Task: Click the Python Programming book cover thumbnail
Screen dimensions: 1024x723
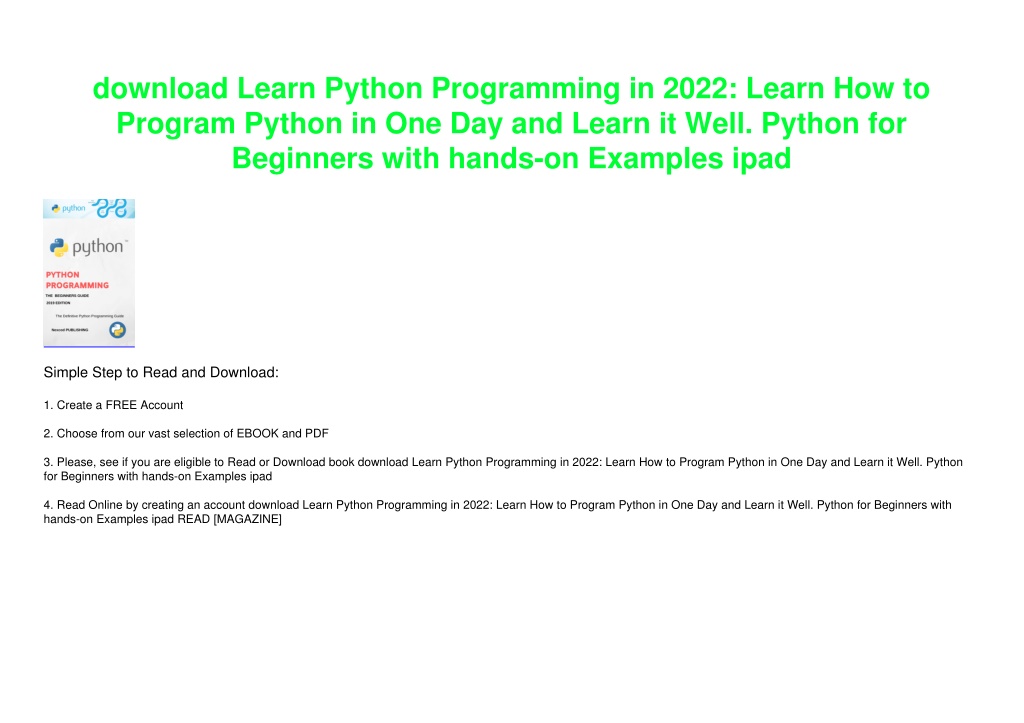Action: click(89, 273)
